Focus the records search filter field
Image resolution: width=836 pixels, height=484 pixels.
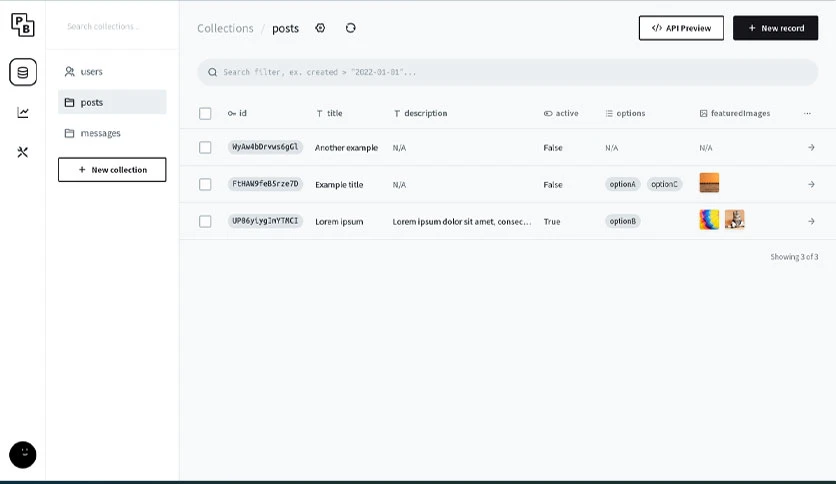(508, 72)
